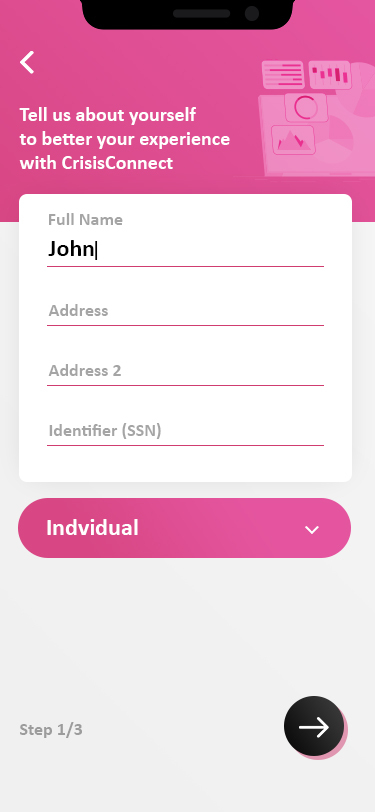Click the 'to better your experience' line
This screenshot has height=812, width=375.
[x=125, y=139]
